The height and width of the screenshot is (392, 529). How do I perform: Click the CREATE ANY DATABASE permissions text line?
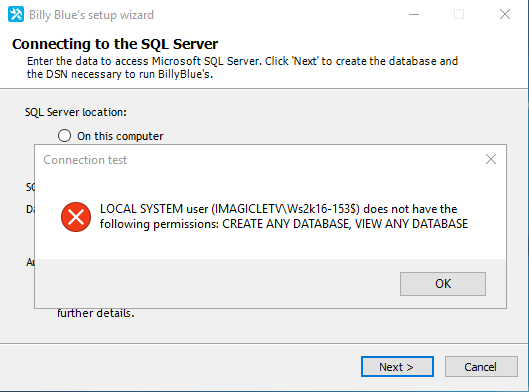tap(284, 224)
